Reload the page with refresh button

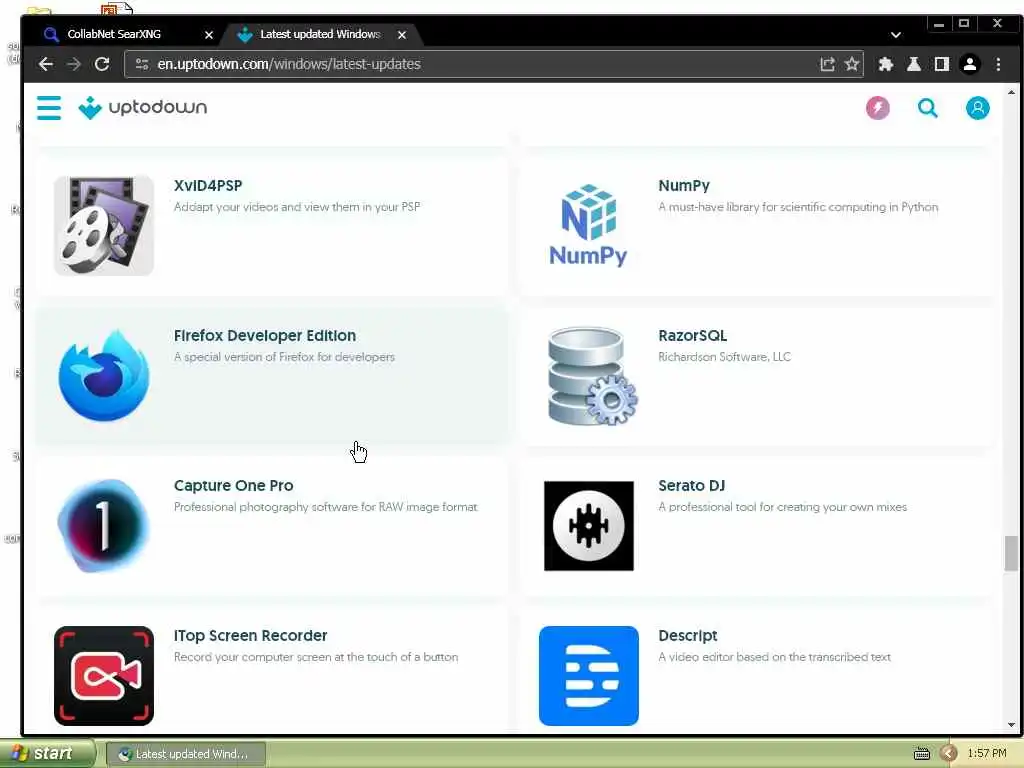(102, 64)
